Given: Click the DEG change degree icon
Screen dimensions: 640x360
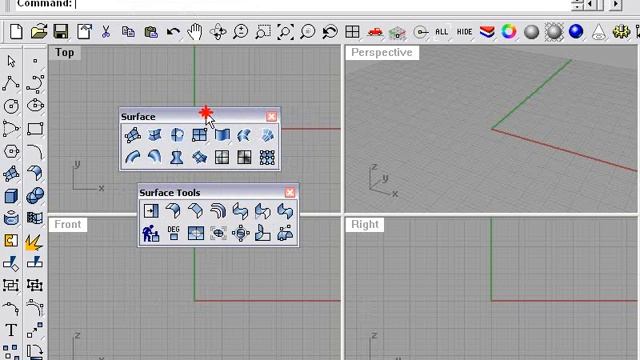Looking at the screenshot, I should pos(173,233).
